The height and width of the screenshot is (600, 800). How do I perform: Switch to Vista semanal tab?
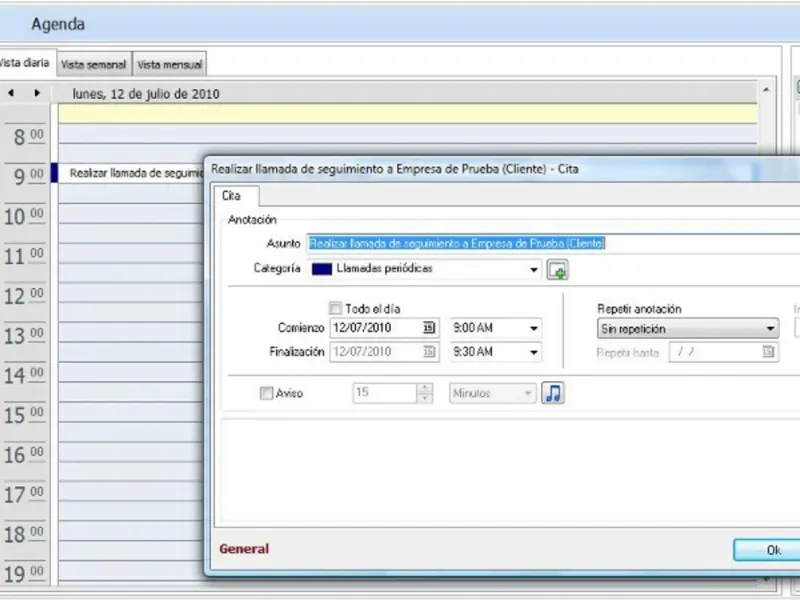pyautogui.click(x=93, y=65)
